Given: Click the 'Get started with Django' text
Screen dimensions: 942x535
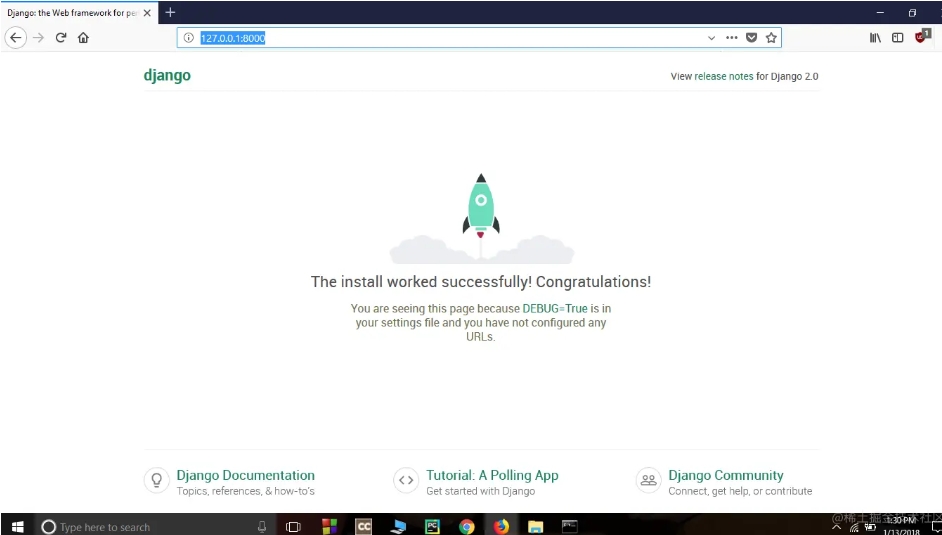Looking at the screenshot, I should [x=481, y=491].
